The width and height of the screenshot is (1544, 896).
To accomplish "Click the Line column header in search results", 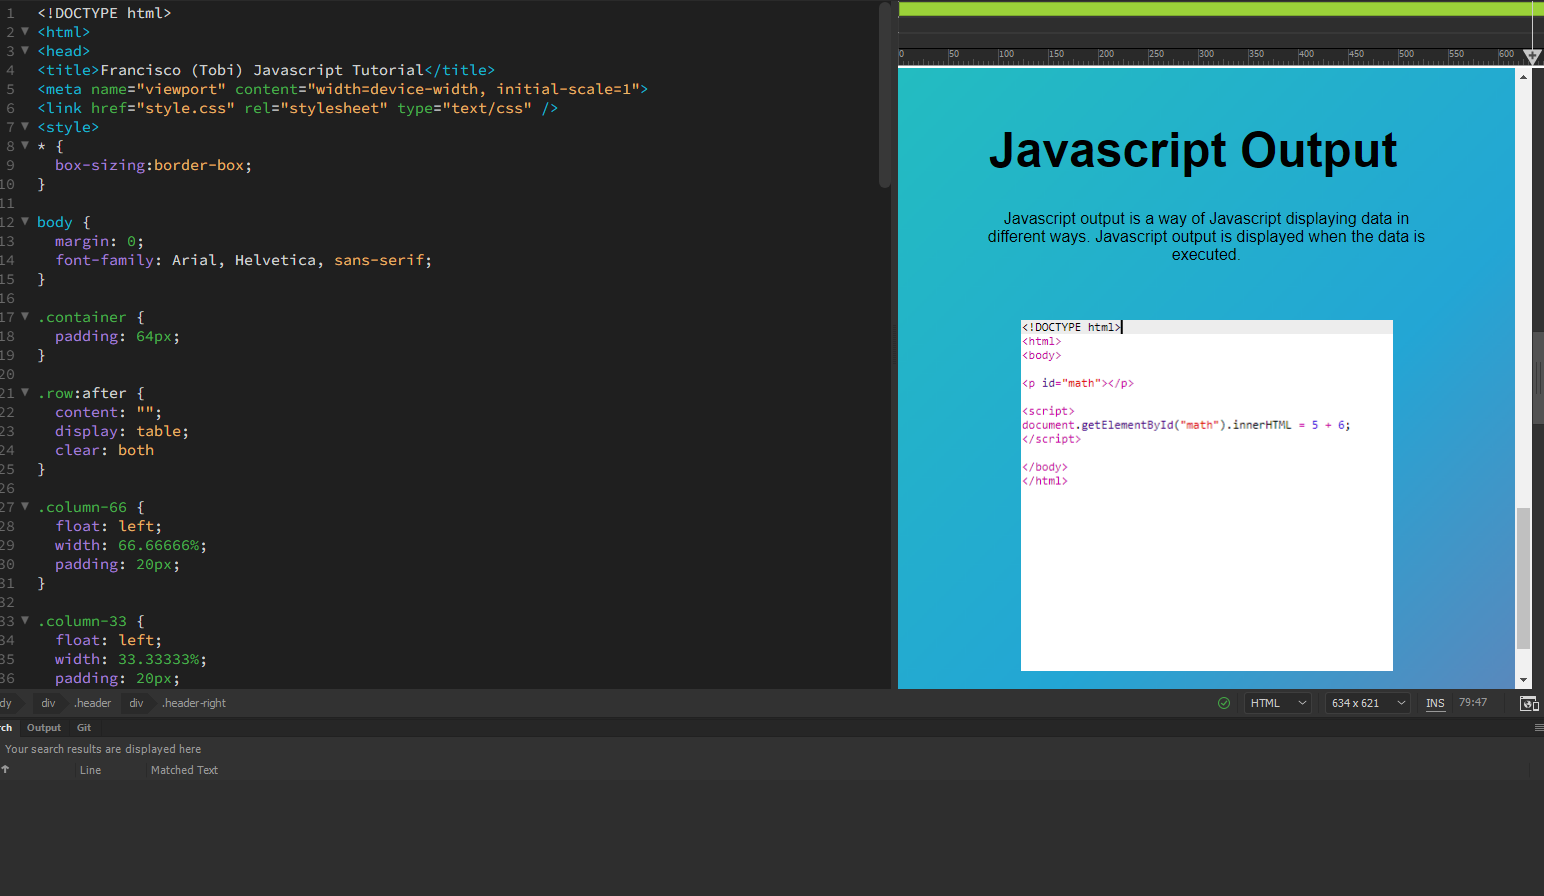I will (x=90, y=770).
